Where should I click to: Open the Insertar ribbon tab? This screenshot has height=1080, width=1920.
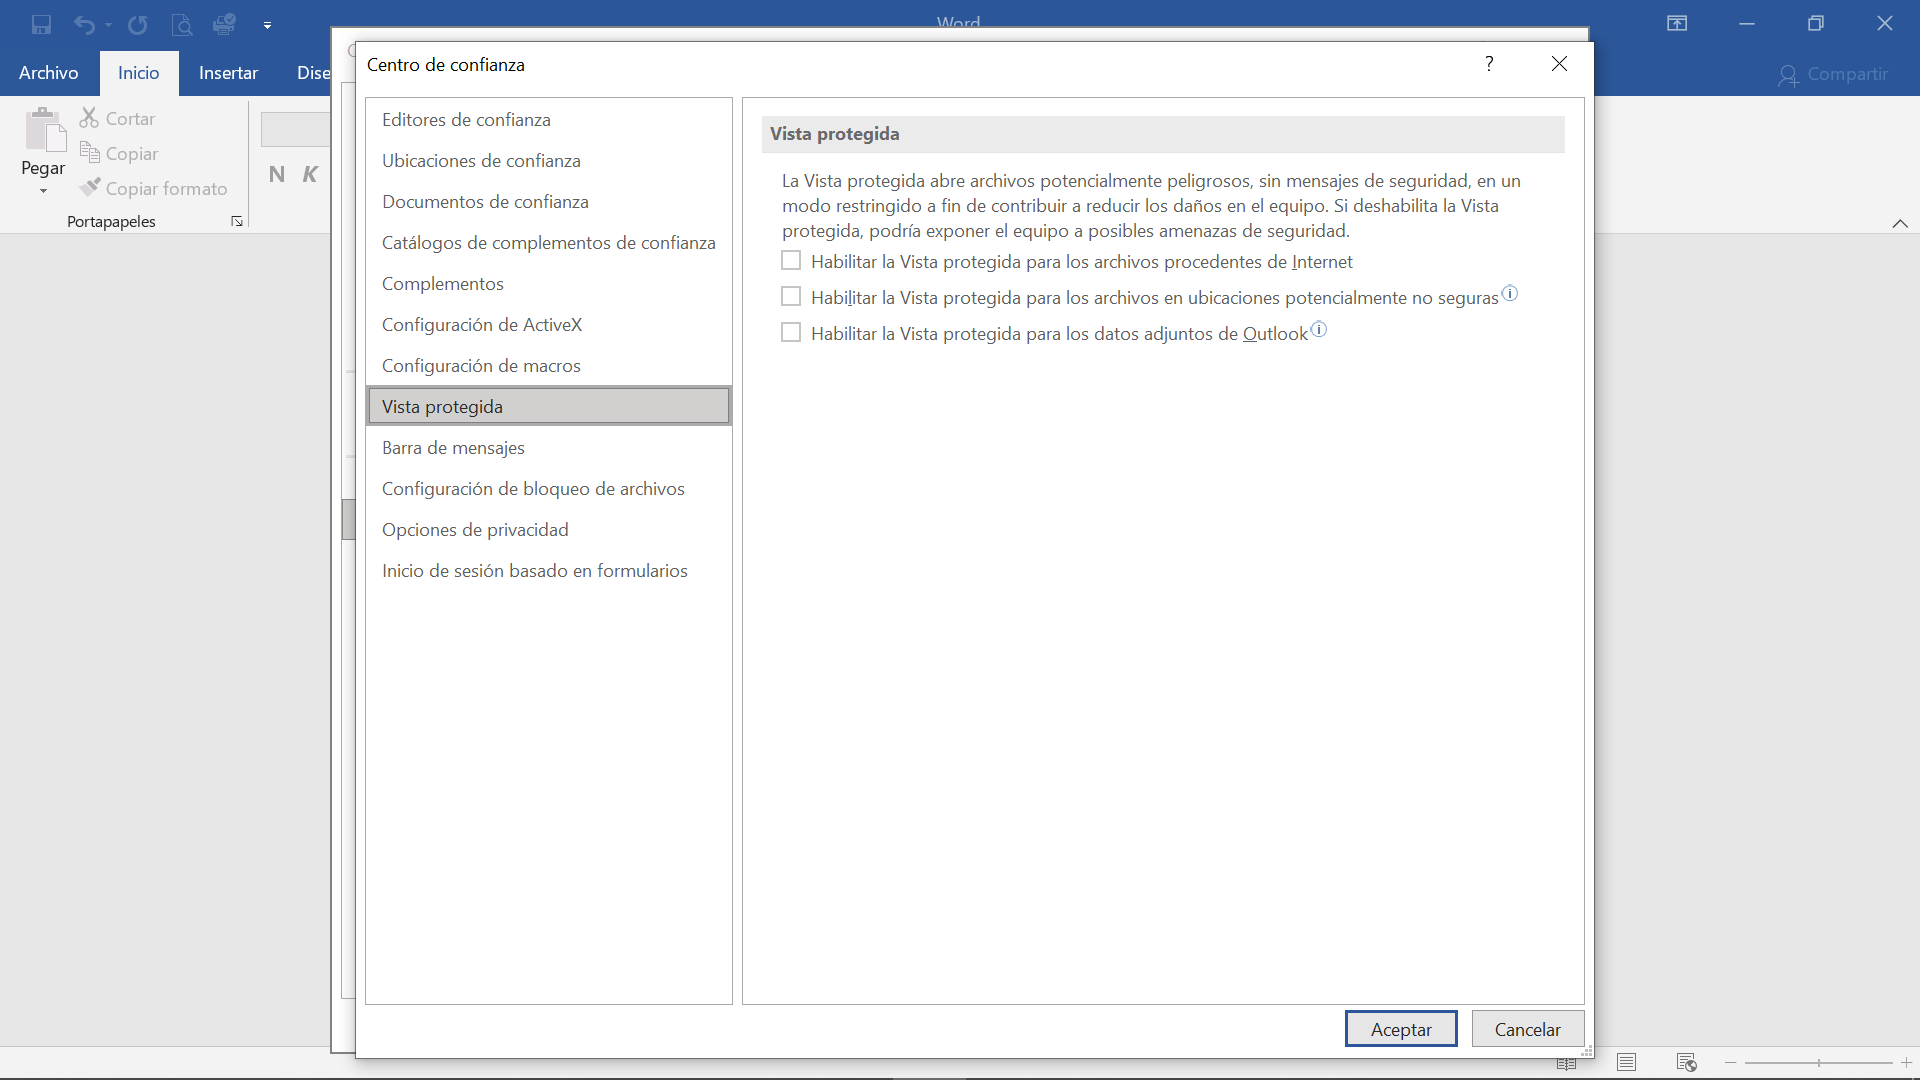point(228,73)
